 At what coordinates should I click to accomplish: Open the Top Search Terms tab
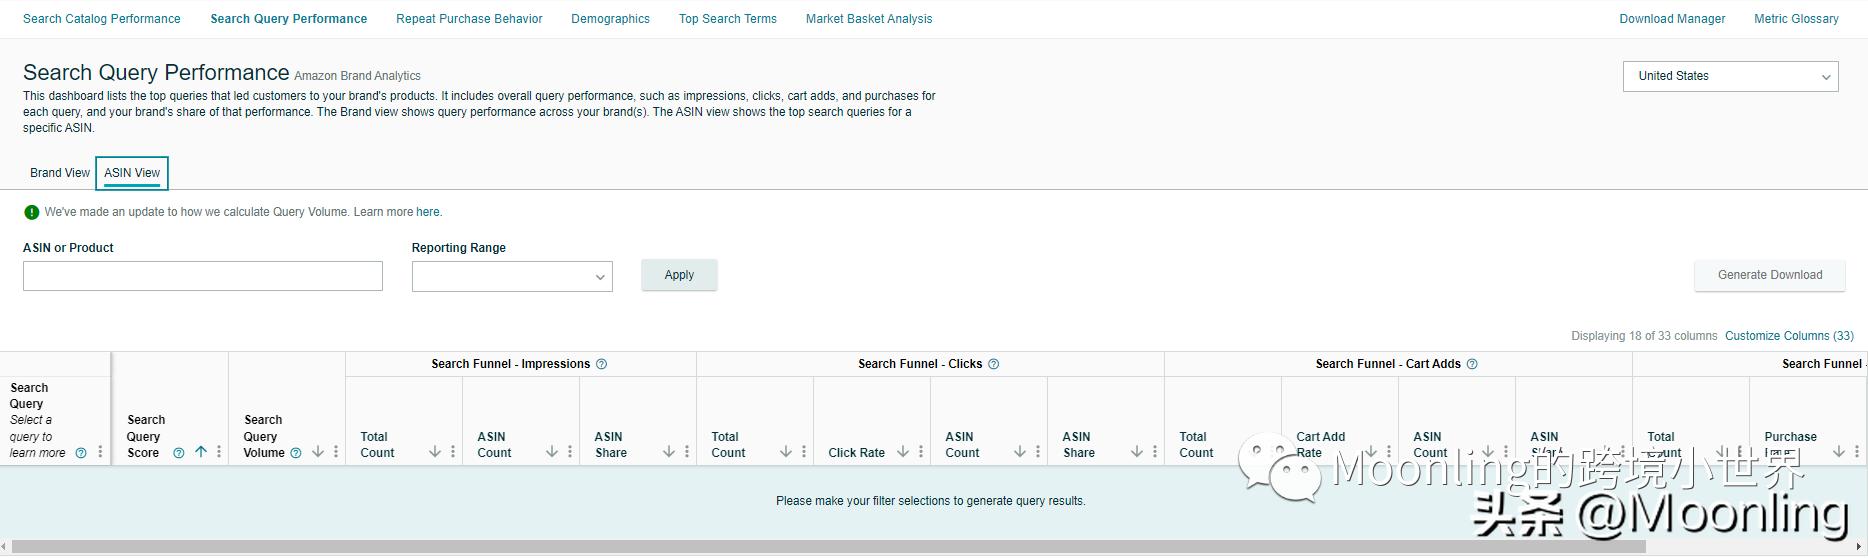[727, 19]
